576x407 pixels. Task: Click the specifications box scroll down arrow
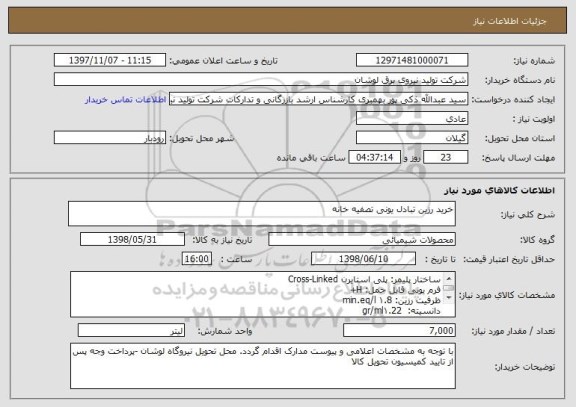click(x=449, y=298)
